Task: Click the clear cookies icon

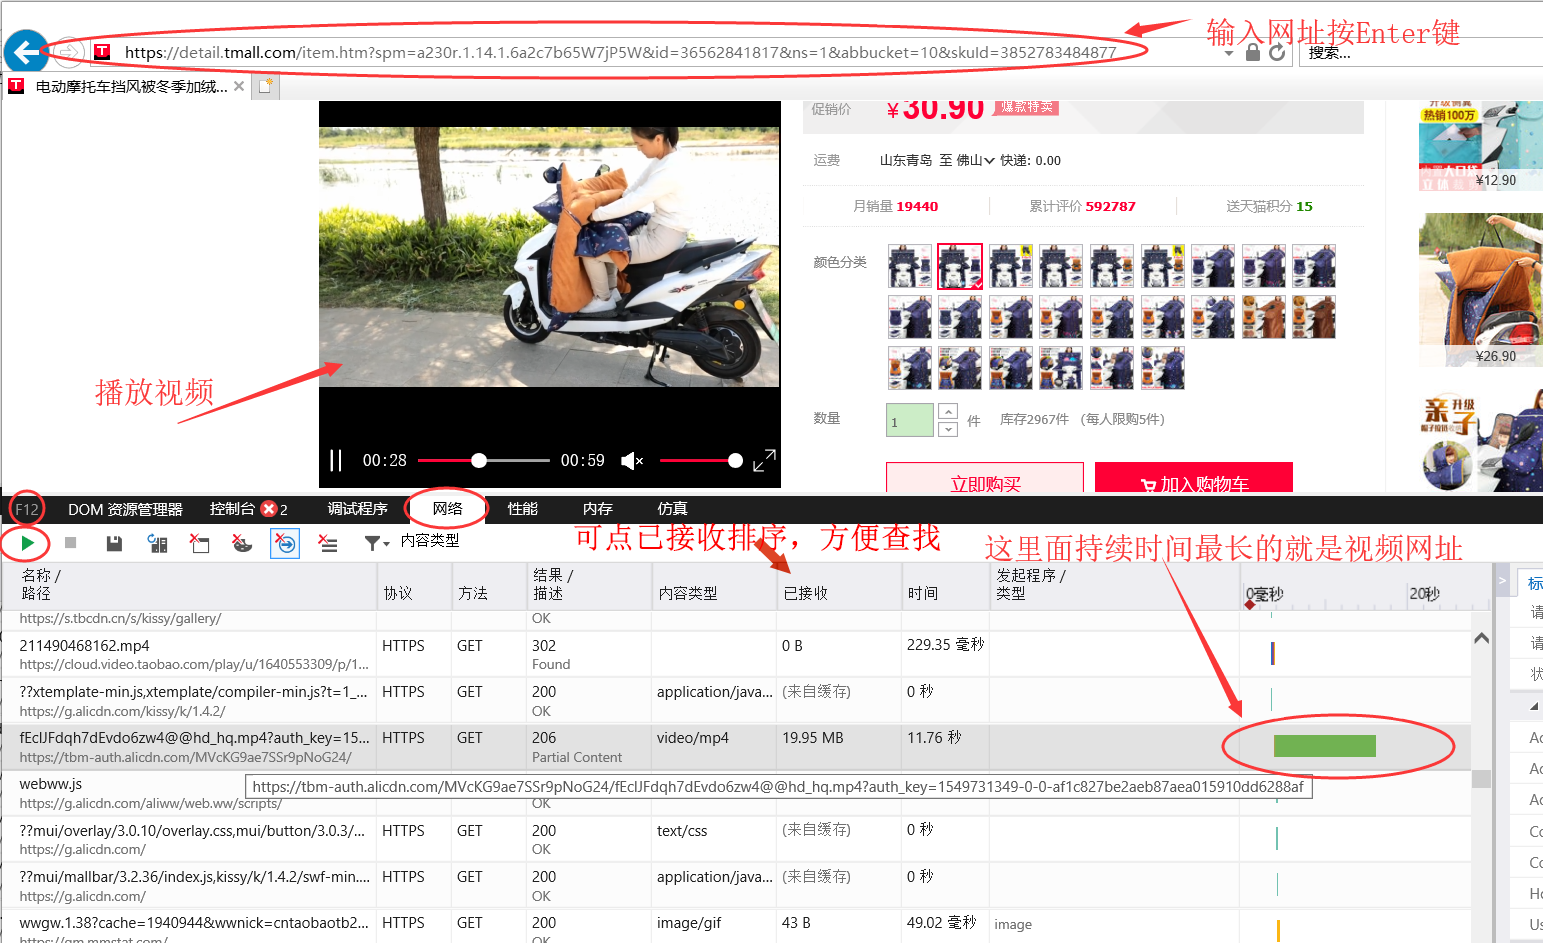Action: [x=242, y=543]
